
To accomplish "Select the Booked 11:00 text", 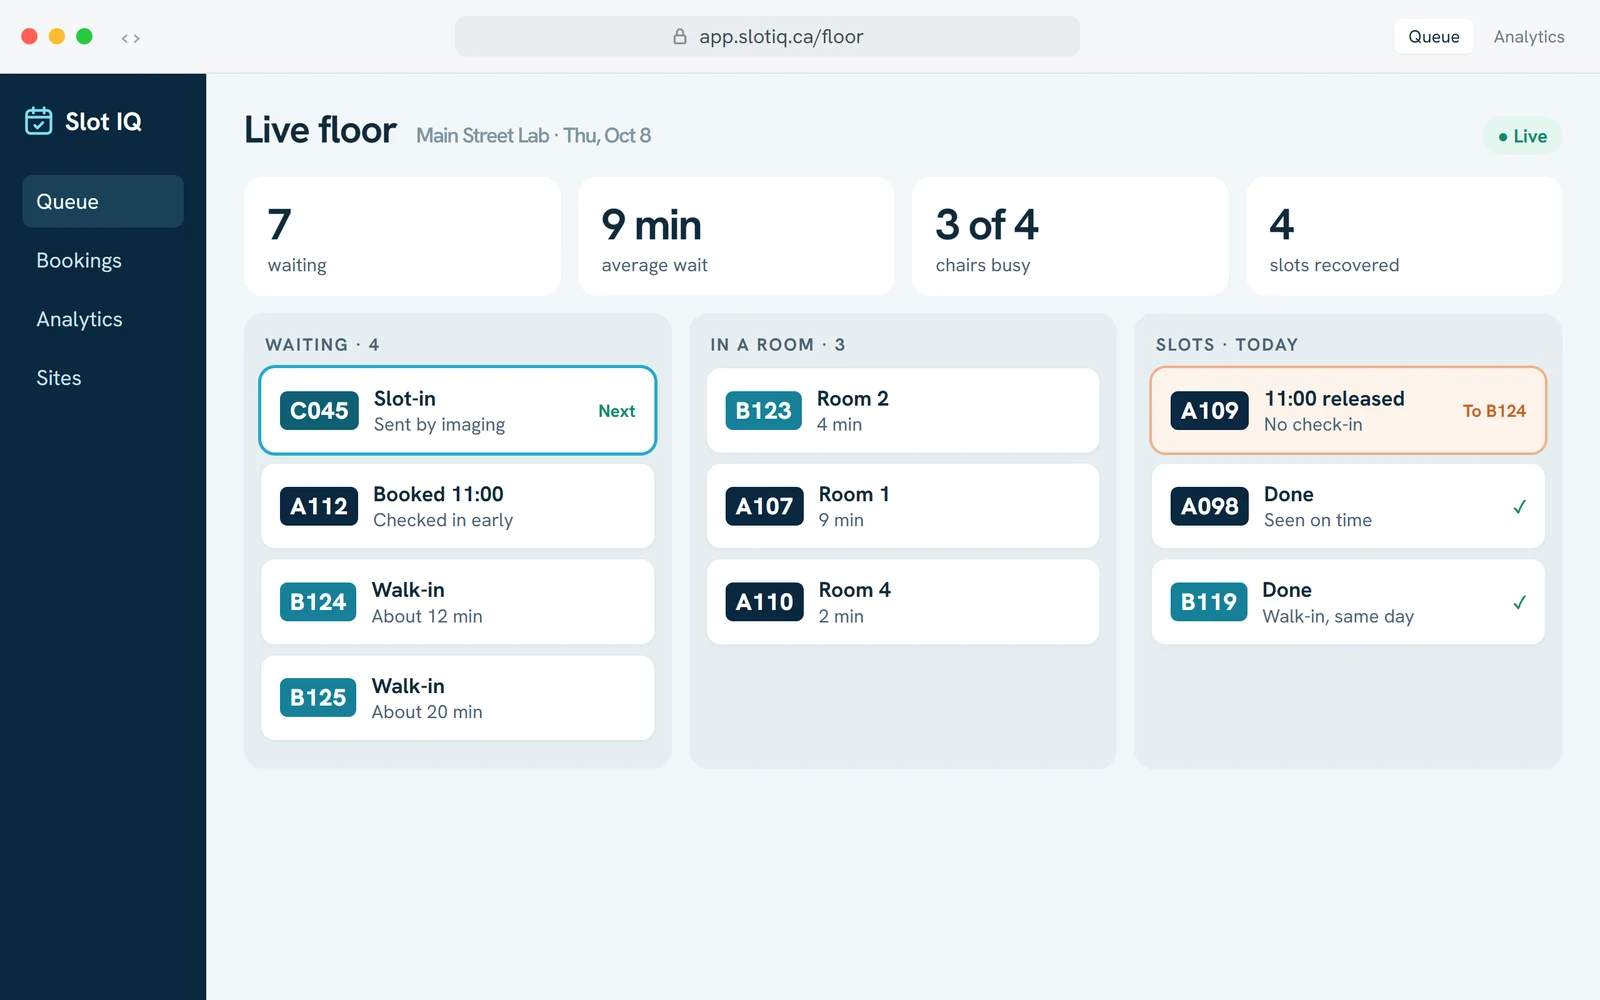I will point(438,494).
